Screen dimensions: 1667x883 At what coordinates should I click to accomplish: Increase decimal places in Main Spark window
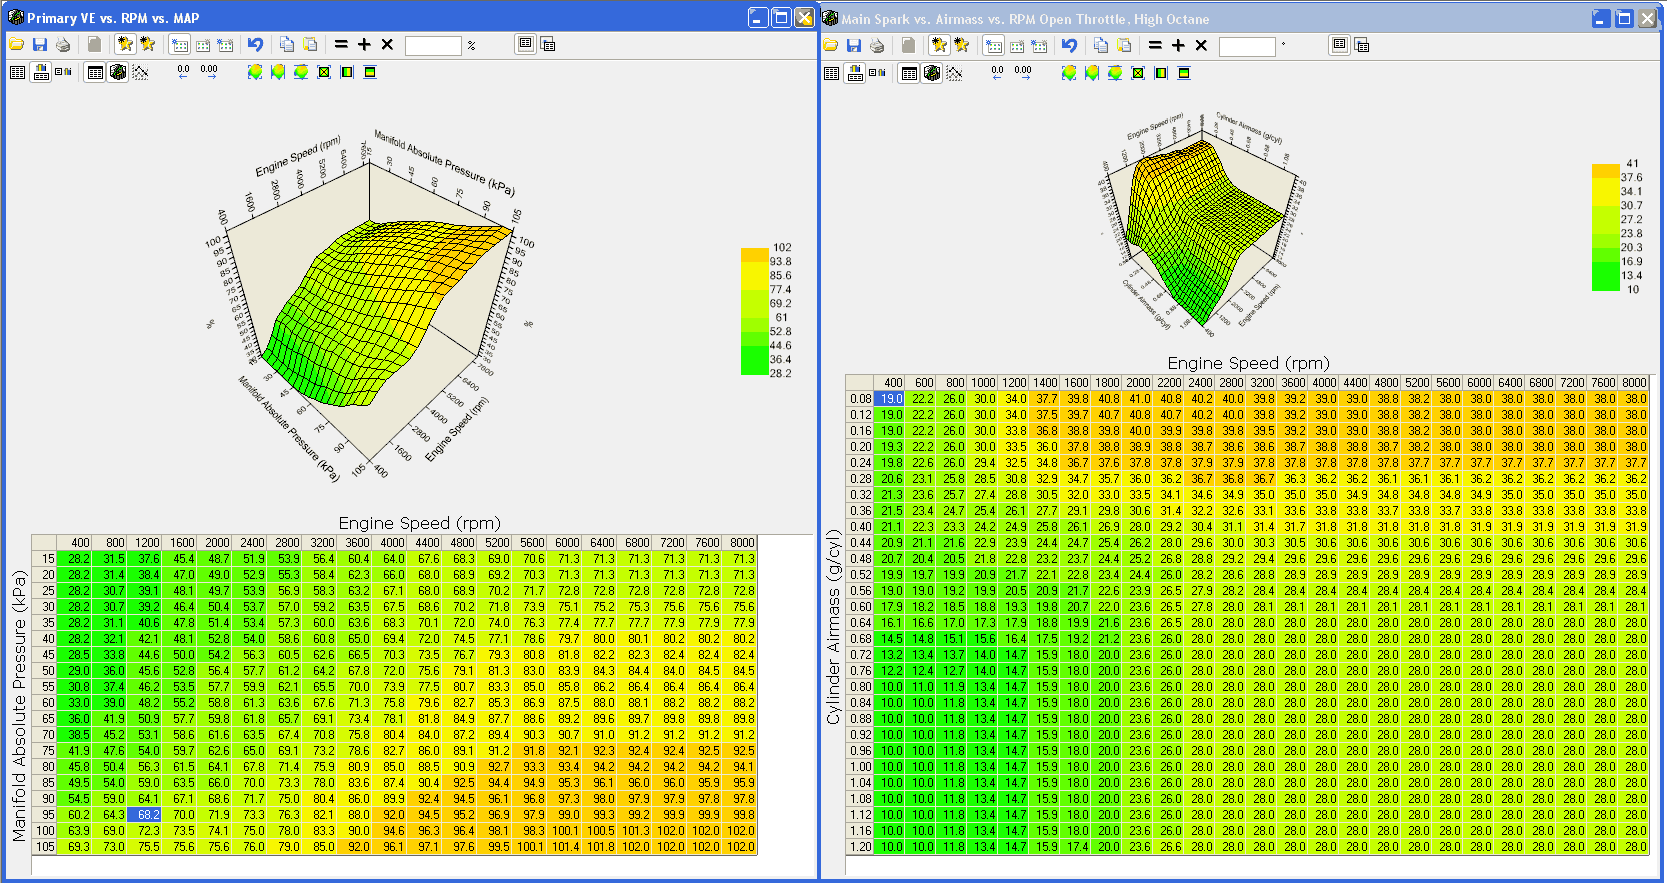point(1022,73)
